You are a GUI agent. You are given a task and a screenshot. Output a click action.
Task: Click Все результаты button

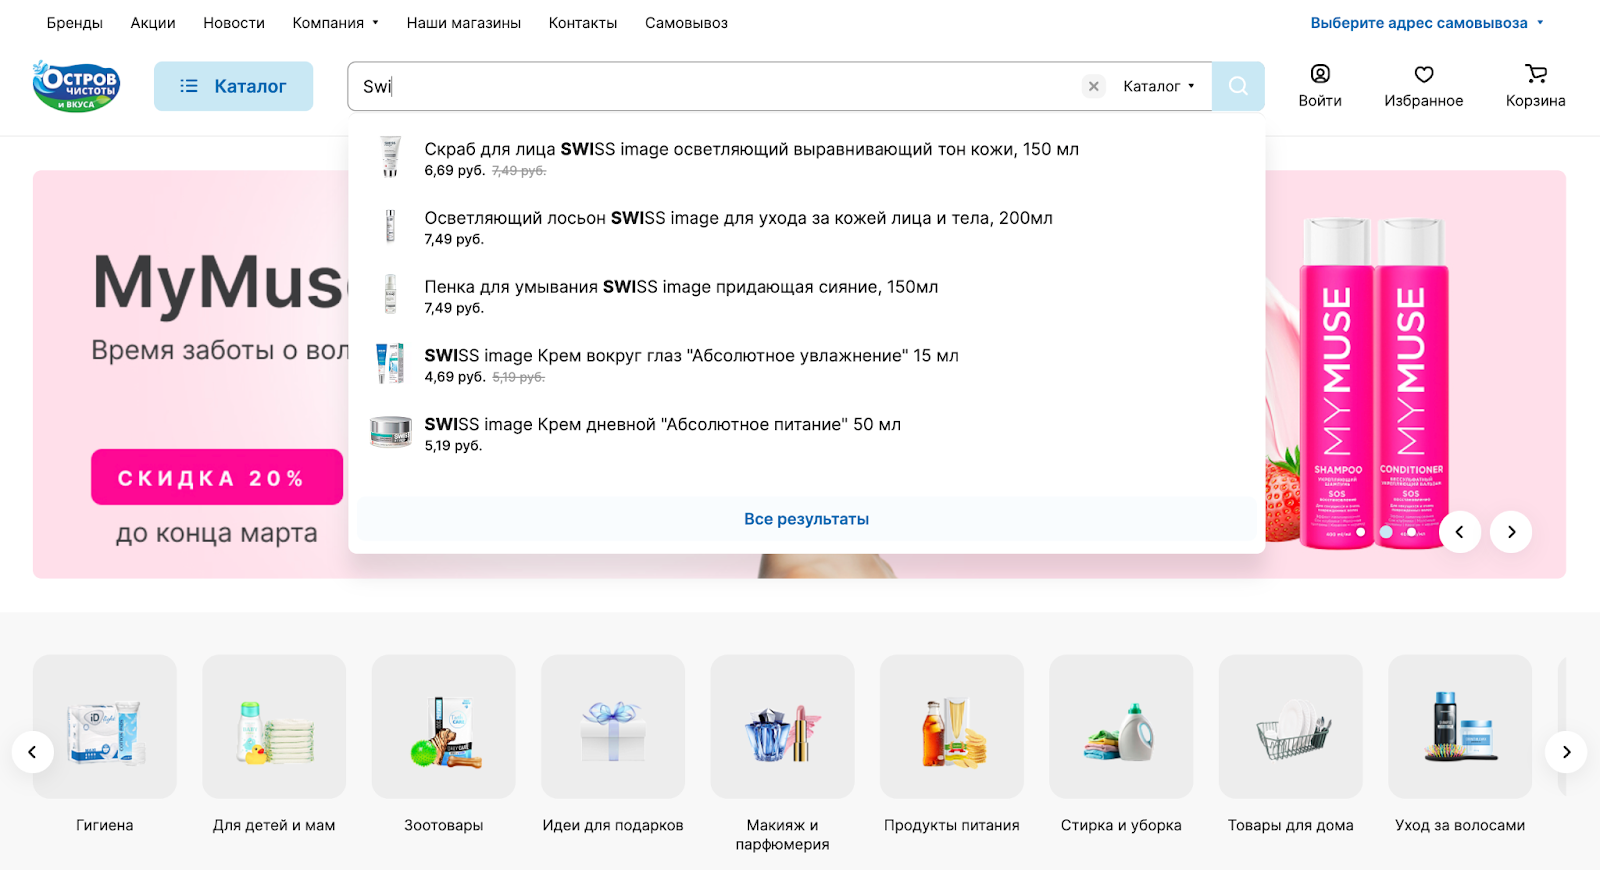pos(806,519)
